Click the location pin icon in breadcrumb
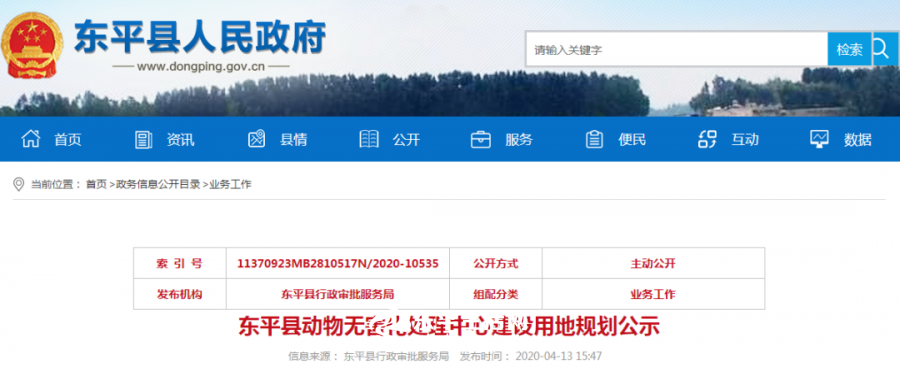This screenshot has width=900, height=369. 18,184
